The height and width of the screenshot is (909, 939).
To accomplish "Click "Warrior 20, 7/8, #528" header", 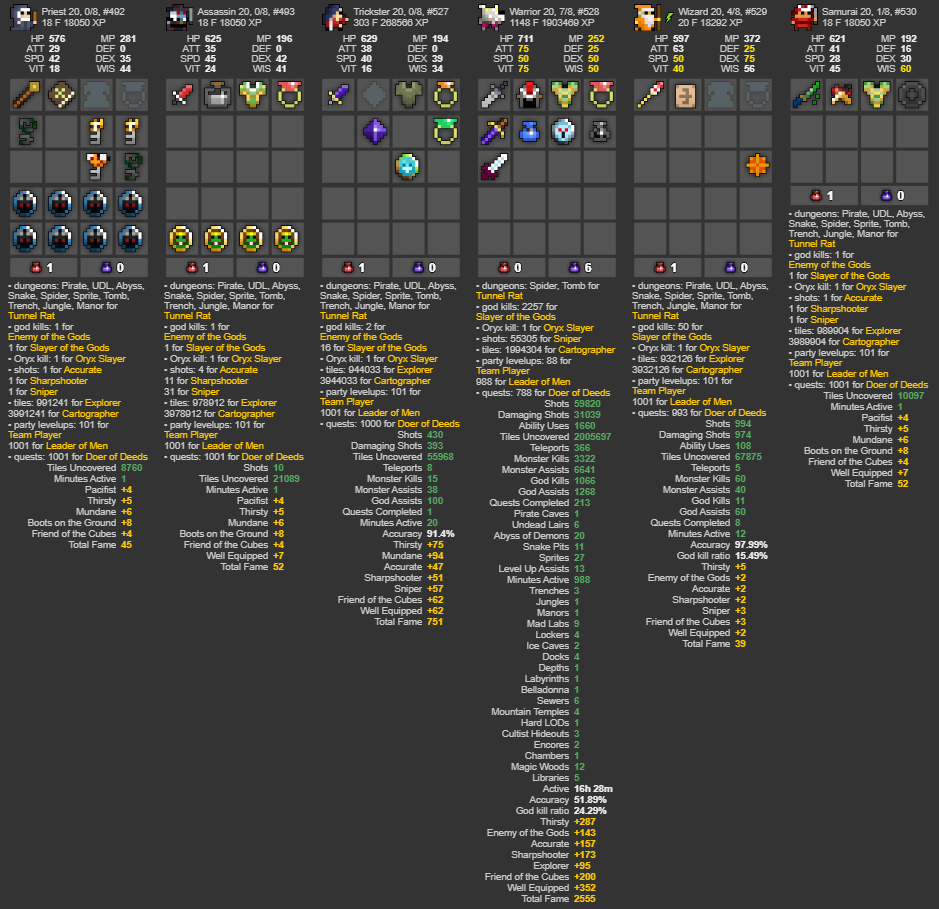I will click(556, 11).
